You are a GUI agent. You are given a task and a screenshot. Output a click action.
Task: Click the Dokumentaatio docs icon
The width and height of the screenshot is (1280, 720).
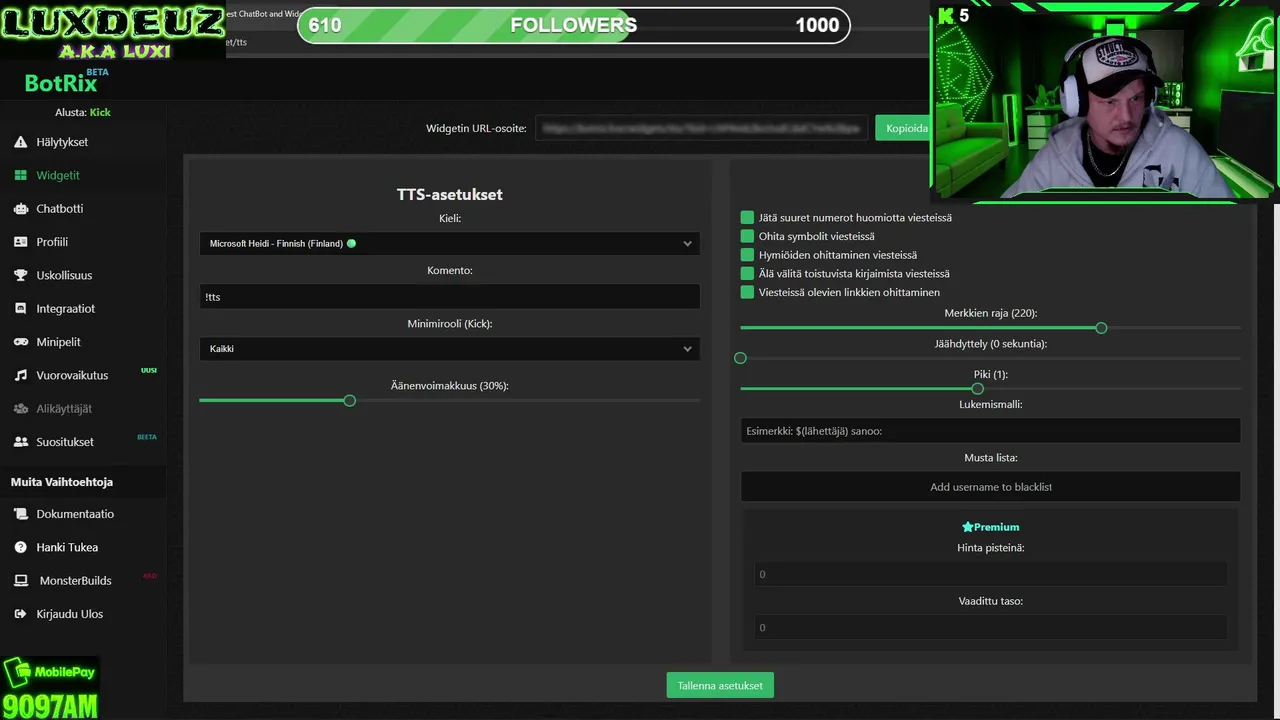pyautogui.click(x=20, y=514)
